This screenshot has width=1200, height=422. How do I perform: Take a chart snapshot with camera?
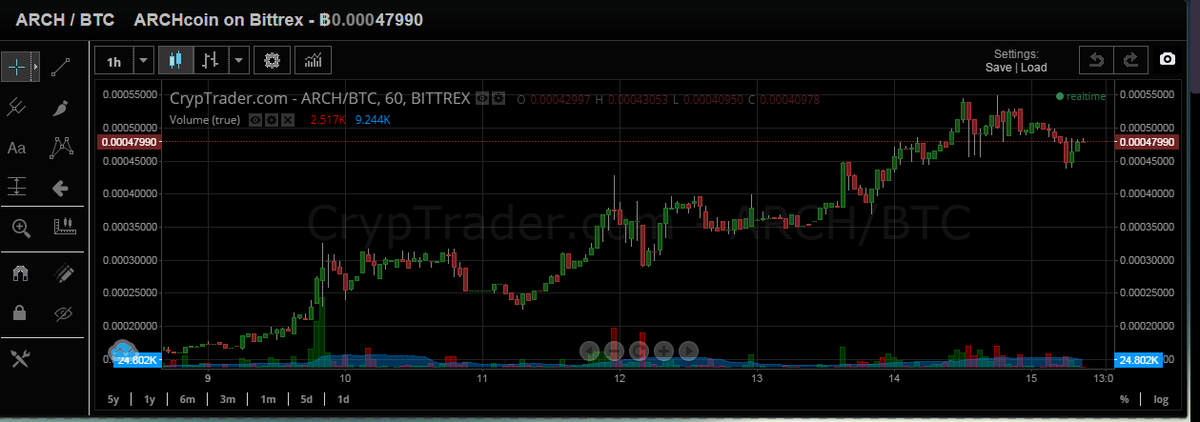(x=1167, y=60)
